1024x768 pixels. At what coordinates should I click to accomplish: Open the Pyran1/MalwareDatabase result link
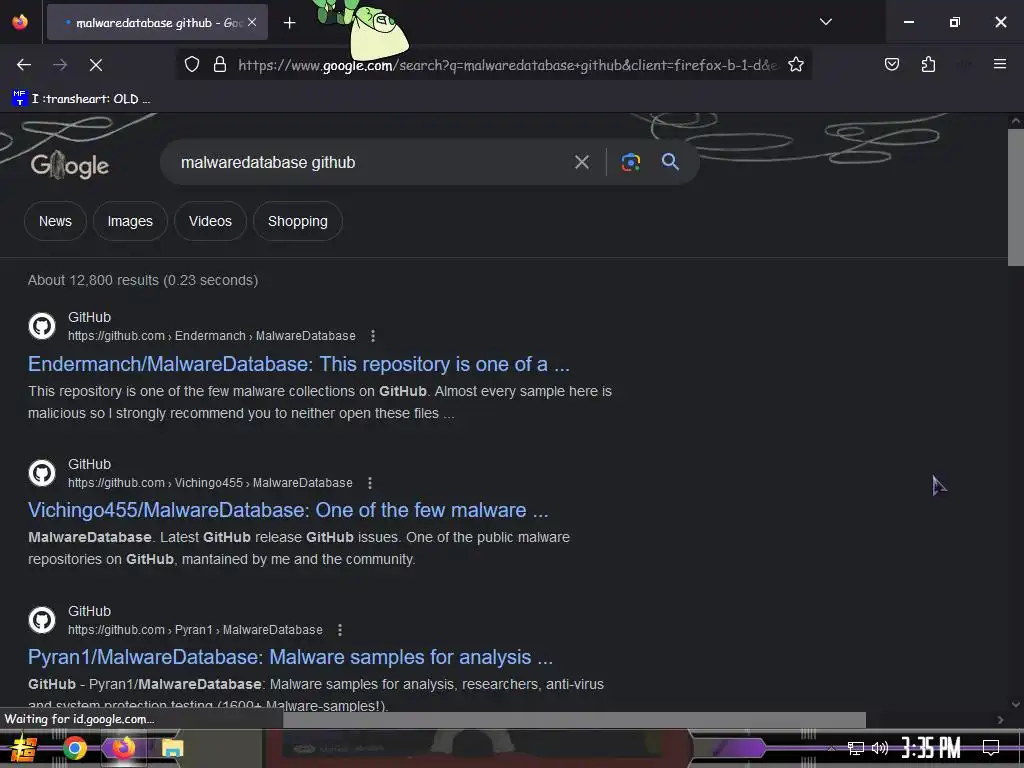[x=291, y=657]
